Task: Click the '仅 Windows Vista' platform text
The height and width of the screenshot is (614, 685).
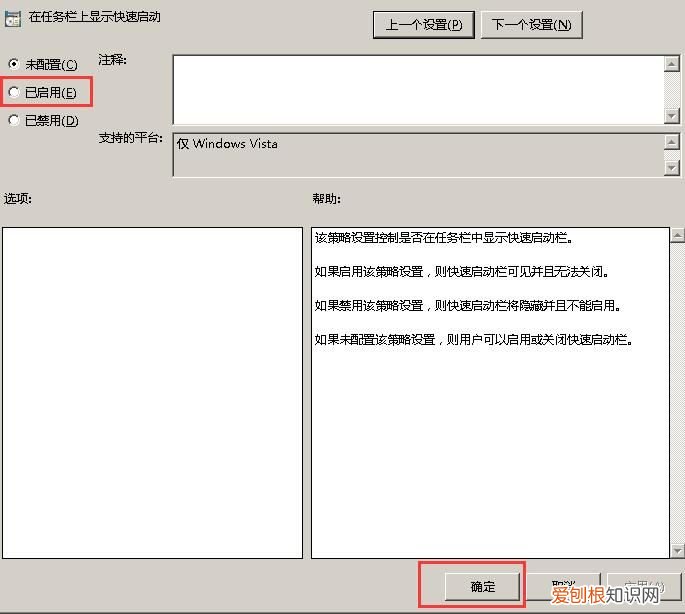Action: [x=227, y=143]
